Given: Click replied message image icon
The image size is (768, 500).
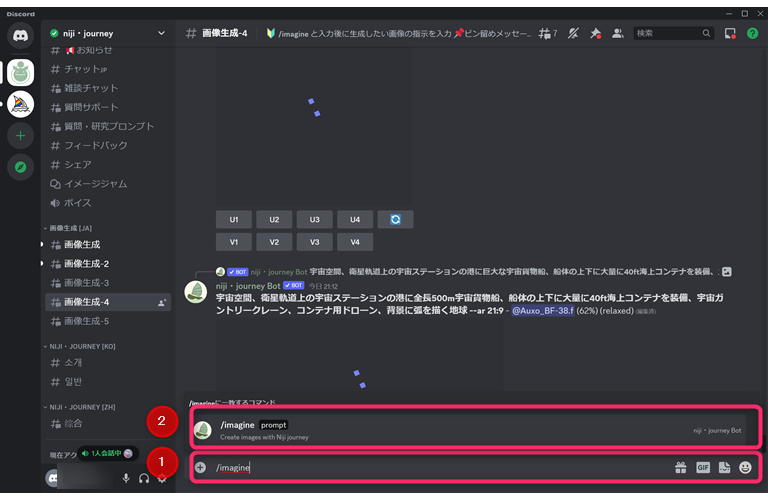Looking at the screenshot, I should (727, 272).
